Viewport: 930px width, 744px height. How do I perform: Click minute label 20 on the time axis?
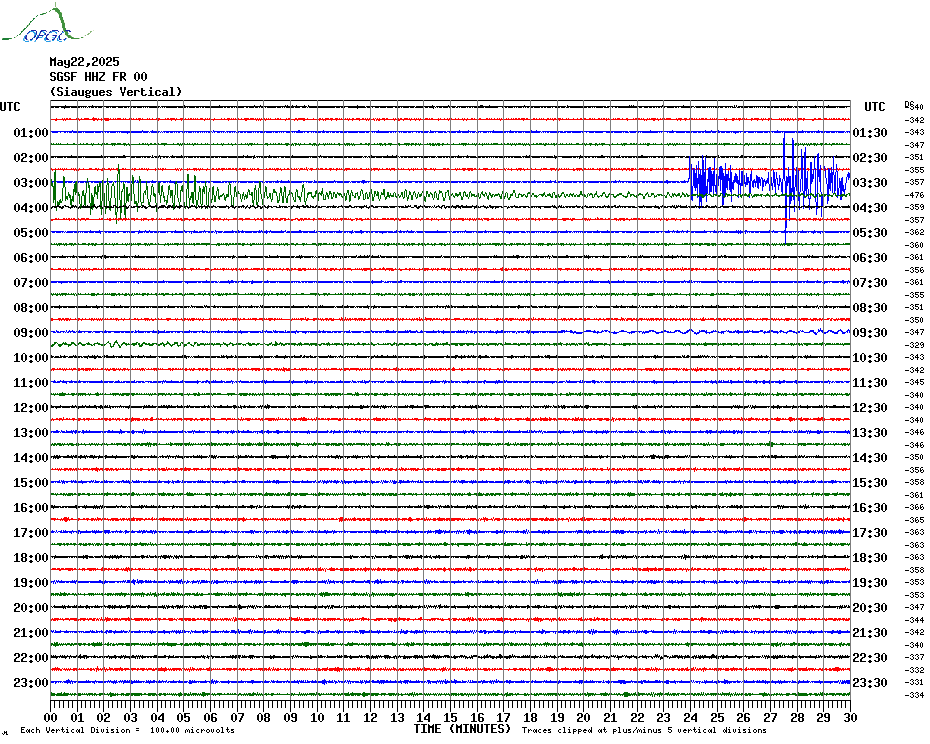[584, 717]
